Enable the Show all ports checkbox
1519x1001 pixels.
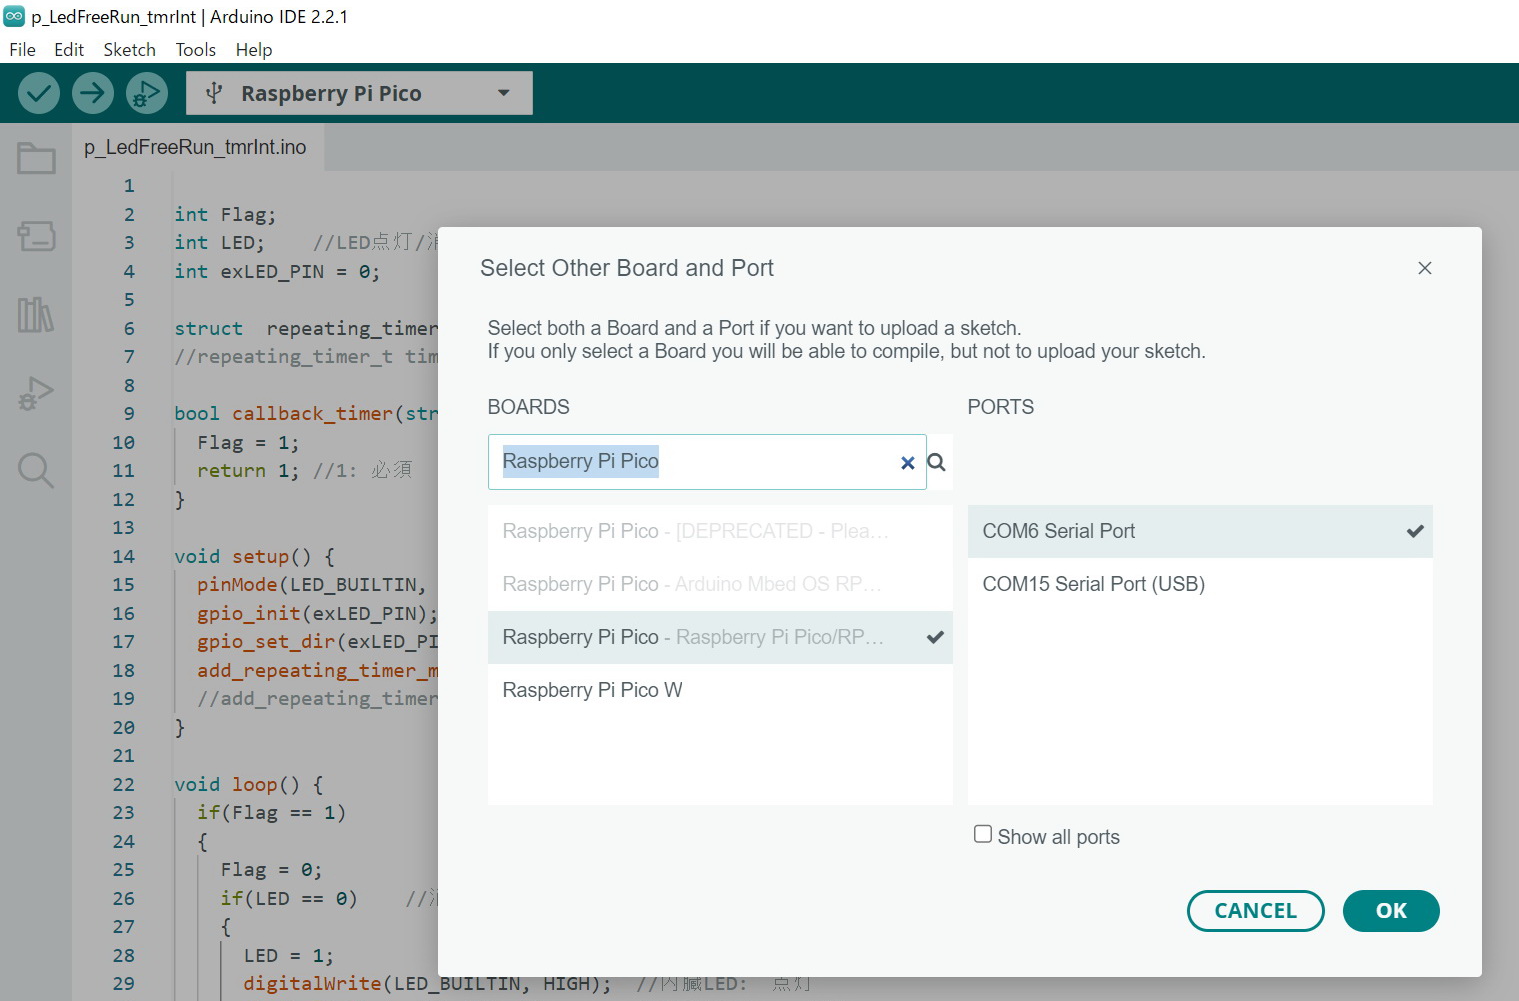click(983, 834)
